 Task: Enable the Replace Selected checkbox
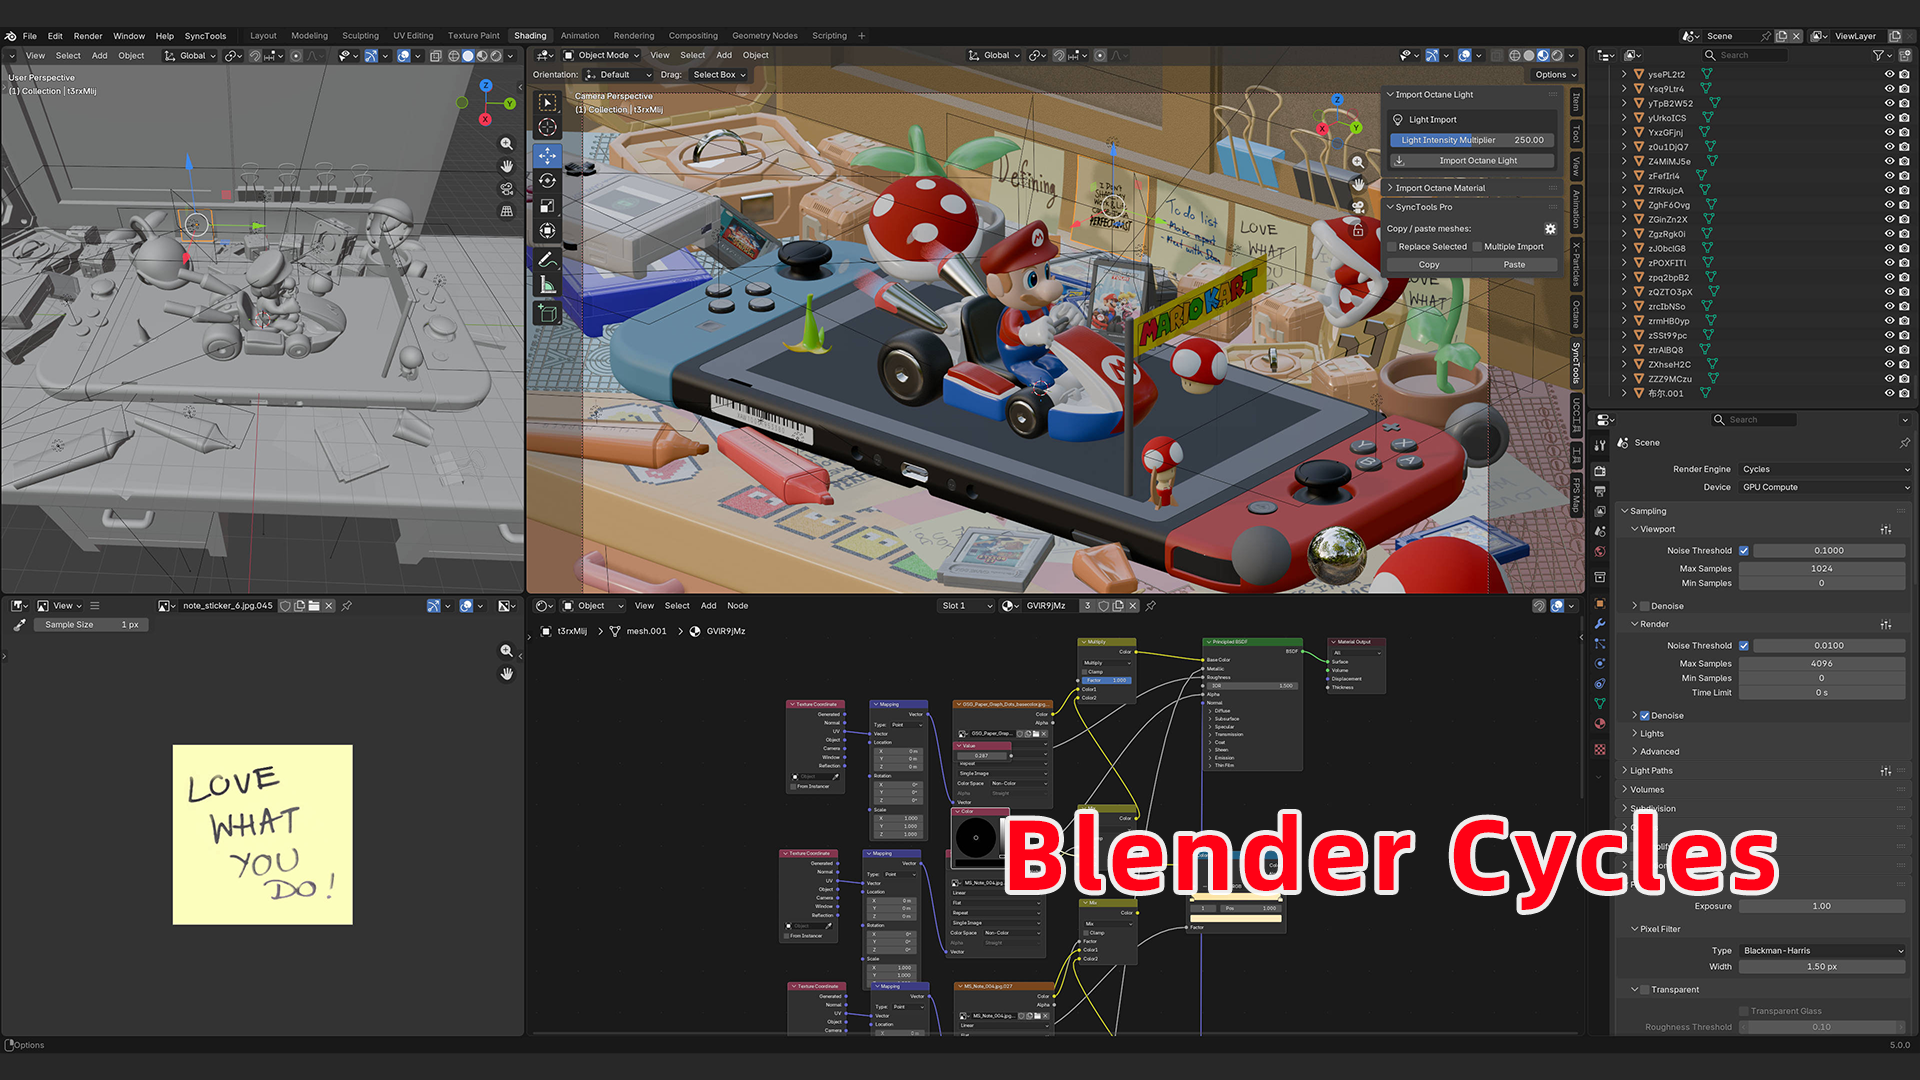pos(1392,247)
